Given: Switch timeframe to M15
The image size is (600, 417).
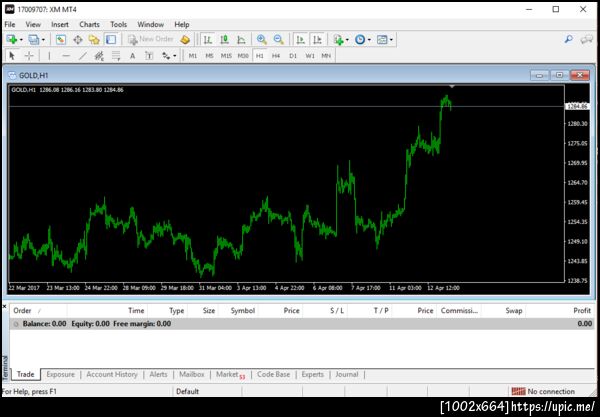Looking at the screenshot, I should tap(226, 56).
